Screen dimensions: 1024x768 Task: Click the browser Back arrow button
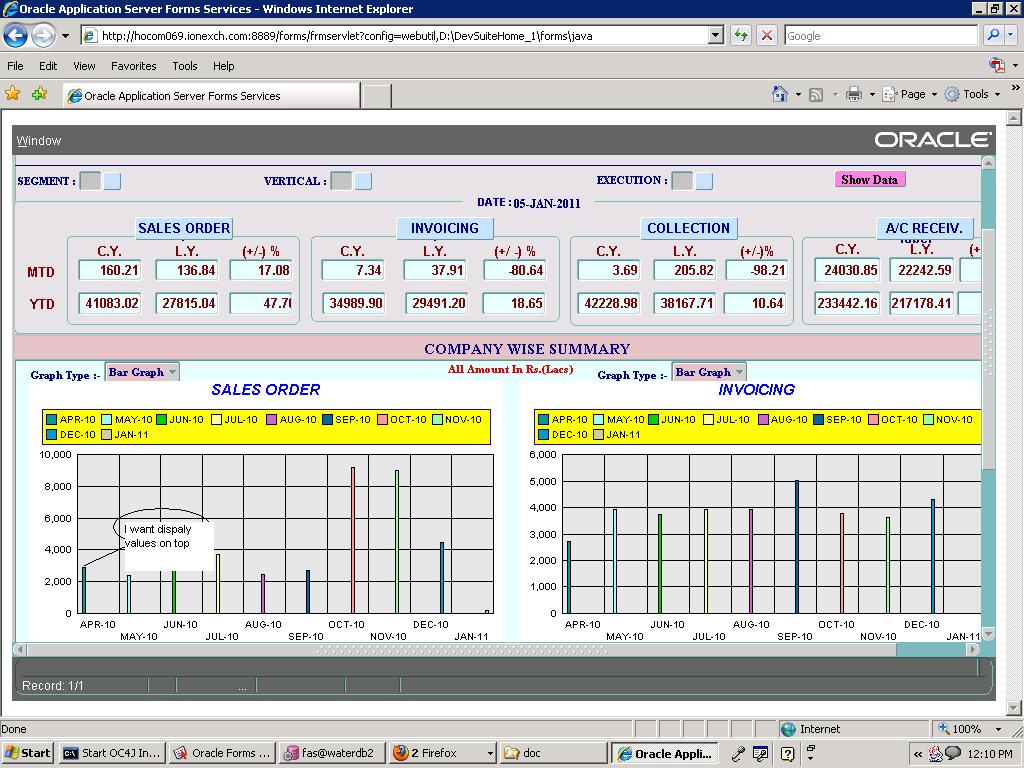(x=16, y=35)
